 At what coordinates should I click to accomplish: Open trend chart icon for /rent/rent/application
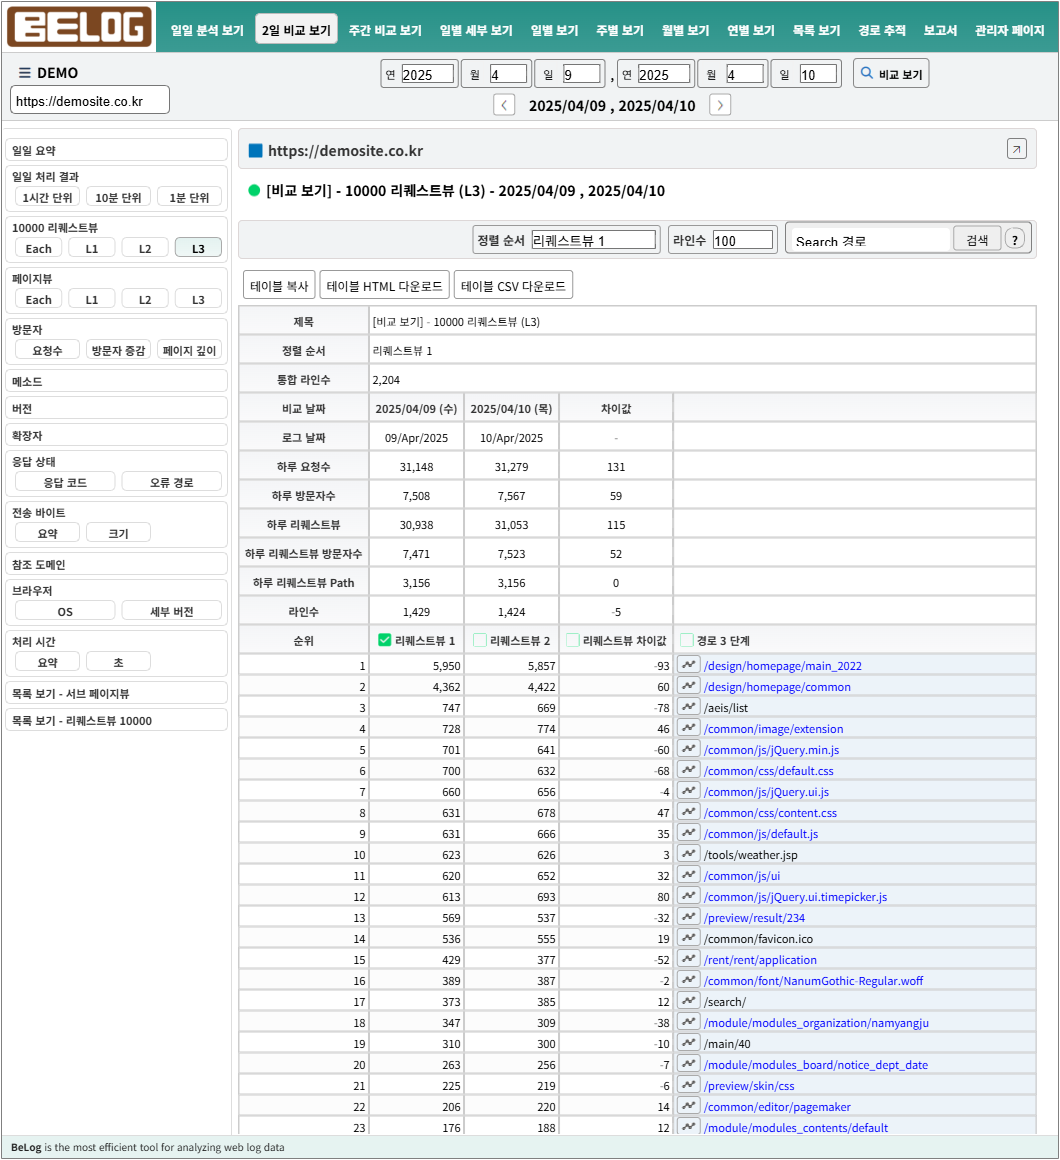(x=689, y=959)
